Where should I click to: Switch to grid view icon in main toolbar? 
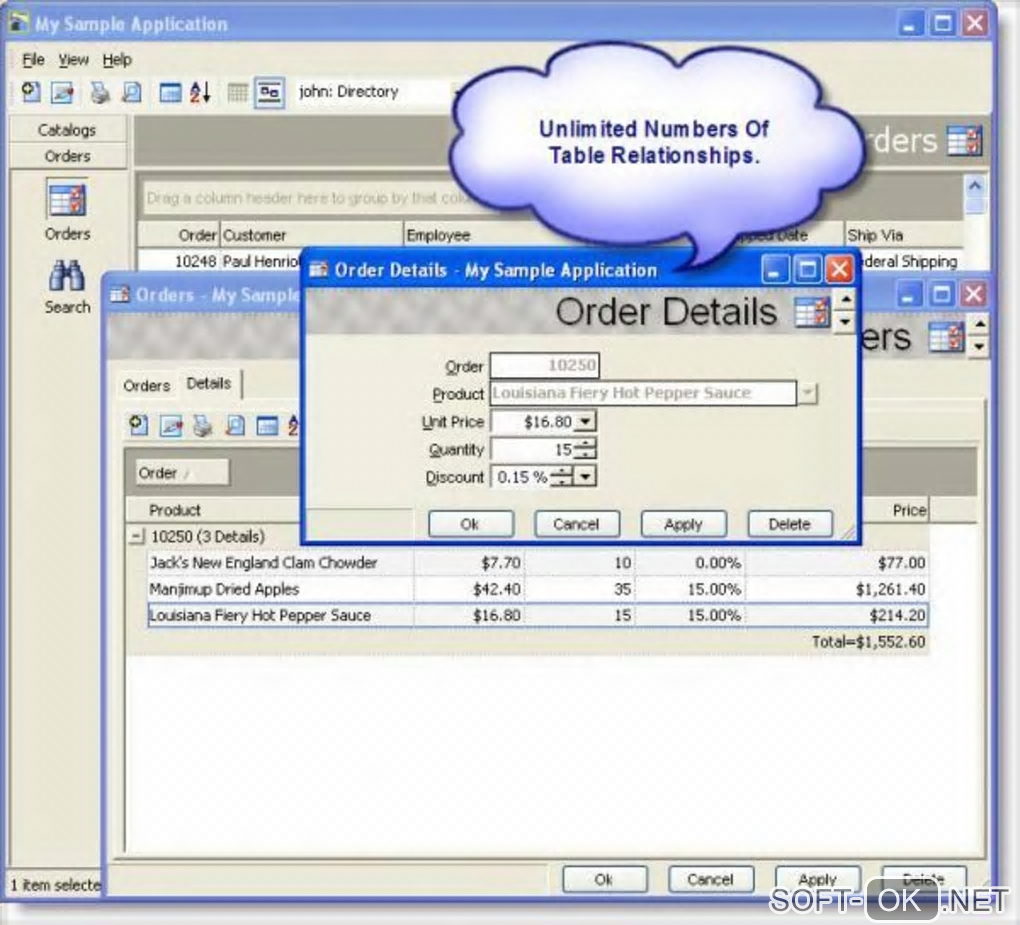pos(237,93)
